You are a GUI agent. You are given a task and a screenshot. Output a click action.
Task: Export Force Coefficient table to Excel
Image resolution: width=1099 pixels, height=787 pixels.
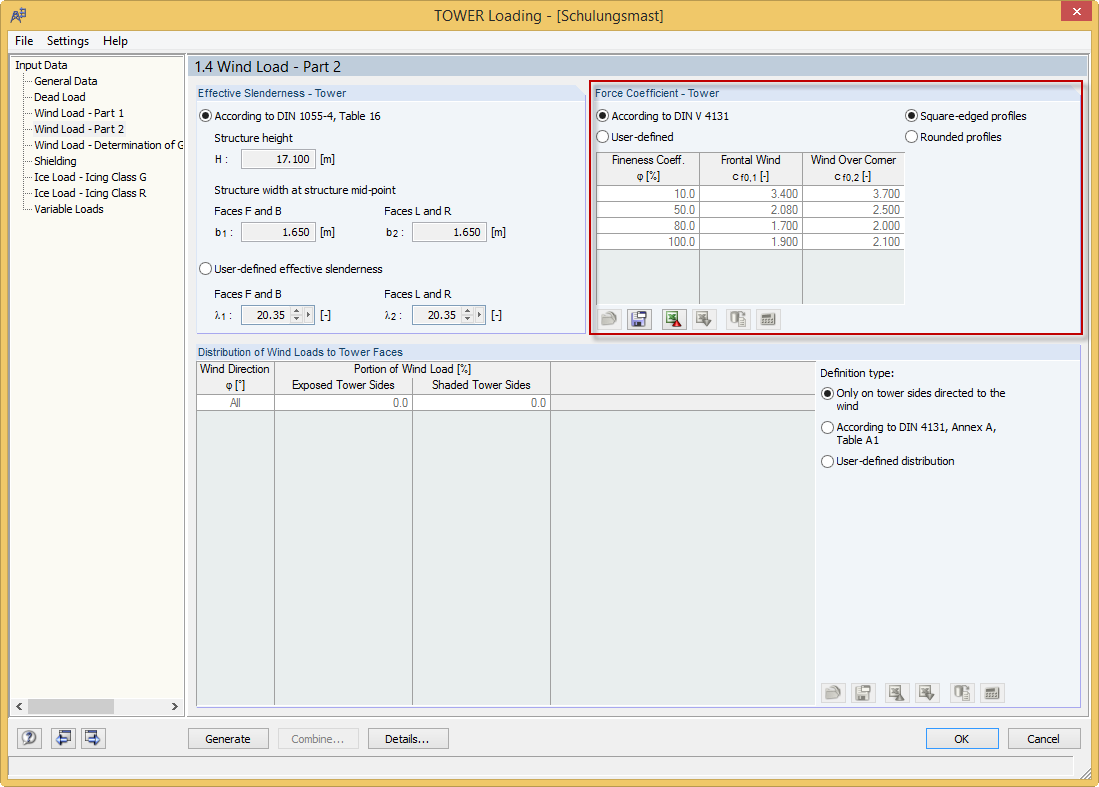[x=674, y=319]
